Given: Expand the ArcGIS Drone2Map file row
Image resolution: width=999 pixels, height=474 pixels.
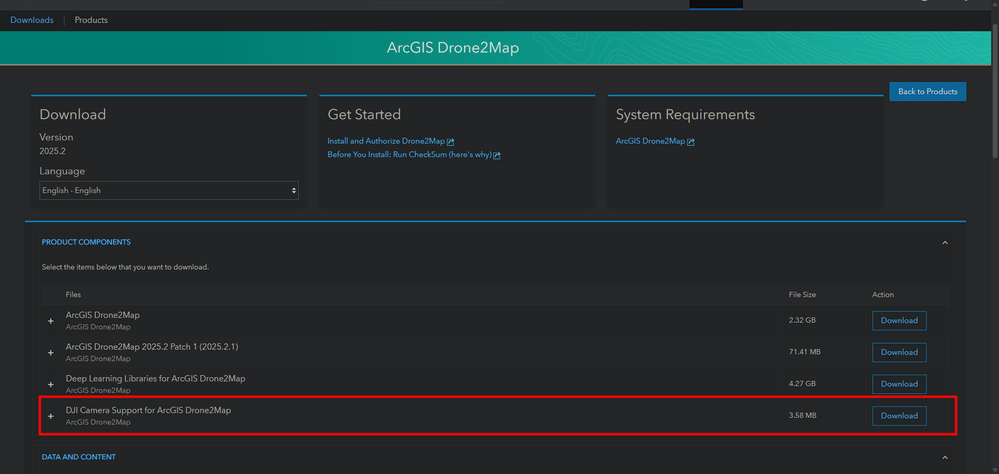Looking at the screenshot, I should (x=51, y=321).
